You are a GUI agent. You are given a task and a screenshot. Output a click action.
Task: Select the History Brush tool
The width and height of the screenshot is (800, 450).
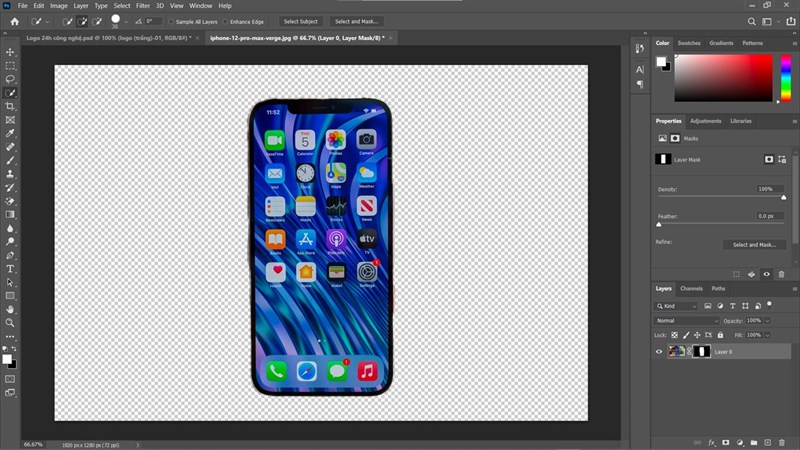click(10, 188)
